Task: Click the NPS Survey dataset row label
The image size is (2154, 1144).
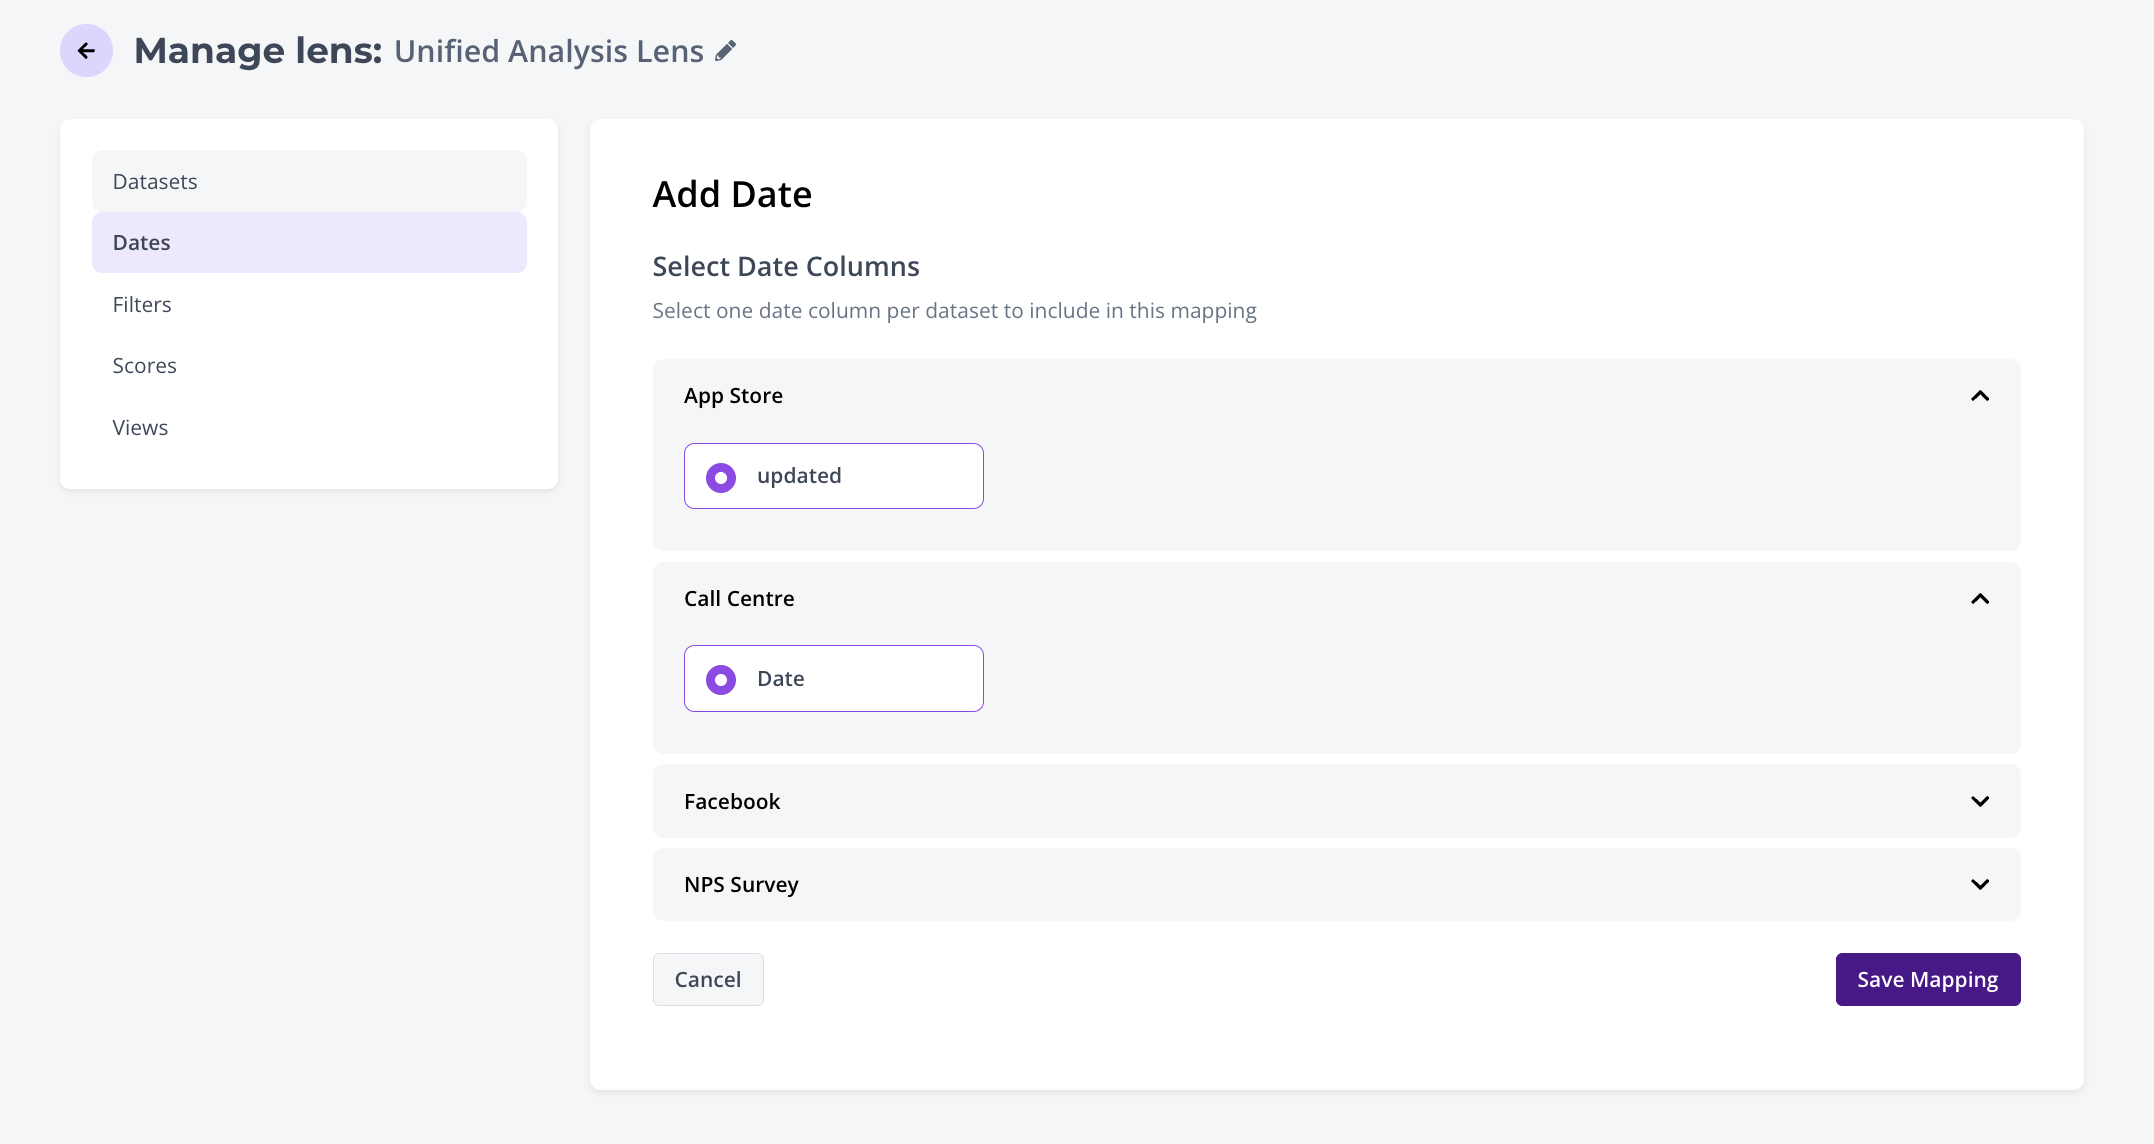Action: [x=741, y=885]
